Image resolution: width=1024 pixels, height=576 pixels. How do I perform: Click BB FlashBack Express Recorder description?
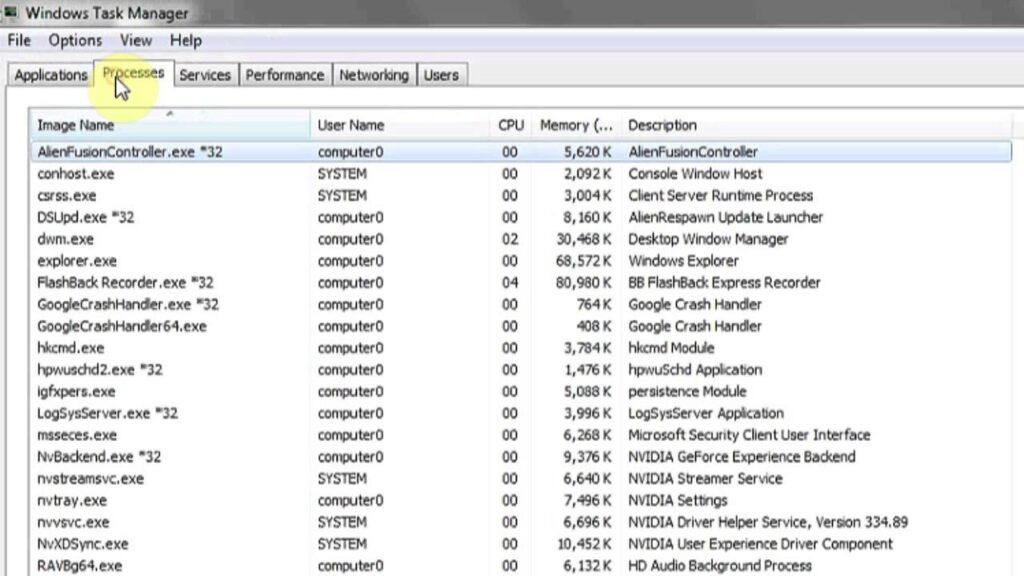[724, 283]
